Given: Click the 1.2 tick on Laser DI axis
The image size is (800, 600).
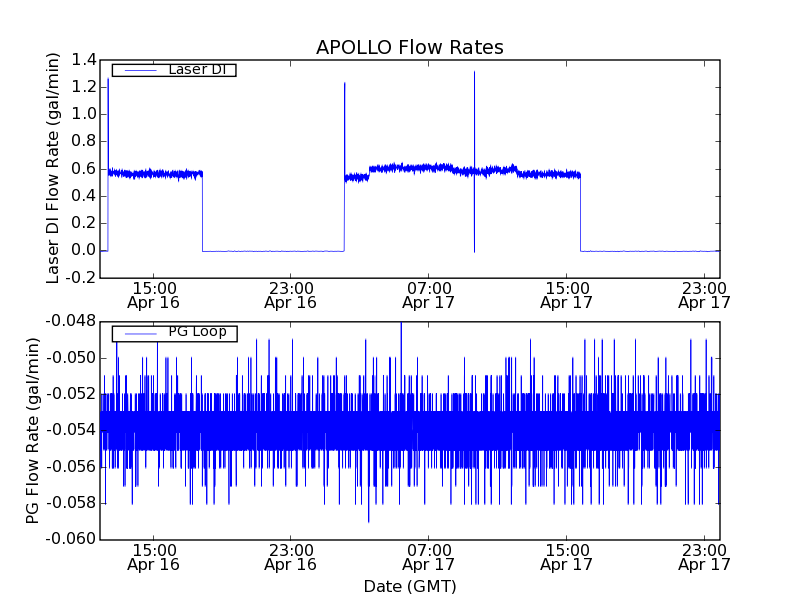Looking at the screenshot, I should tap(84, 87).
